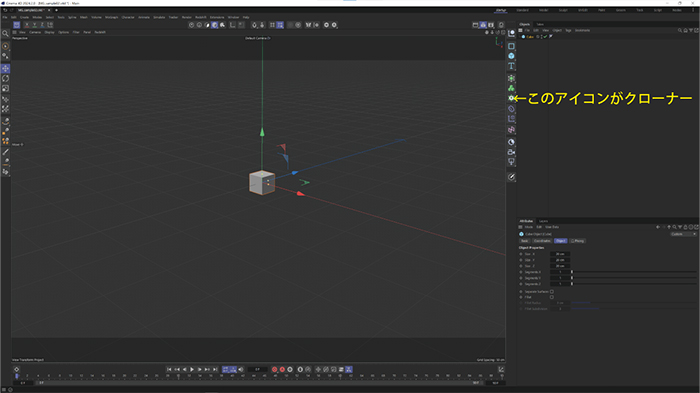
Task: Click the purple Field icon in palette
Action: (x=511, y=119)
